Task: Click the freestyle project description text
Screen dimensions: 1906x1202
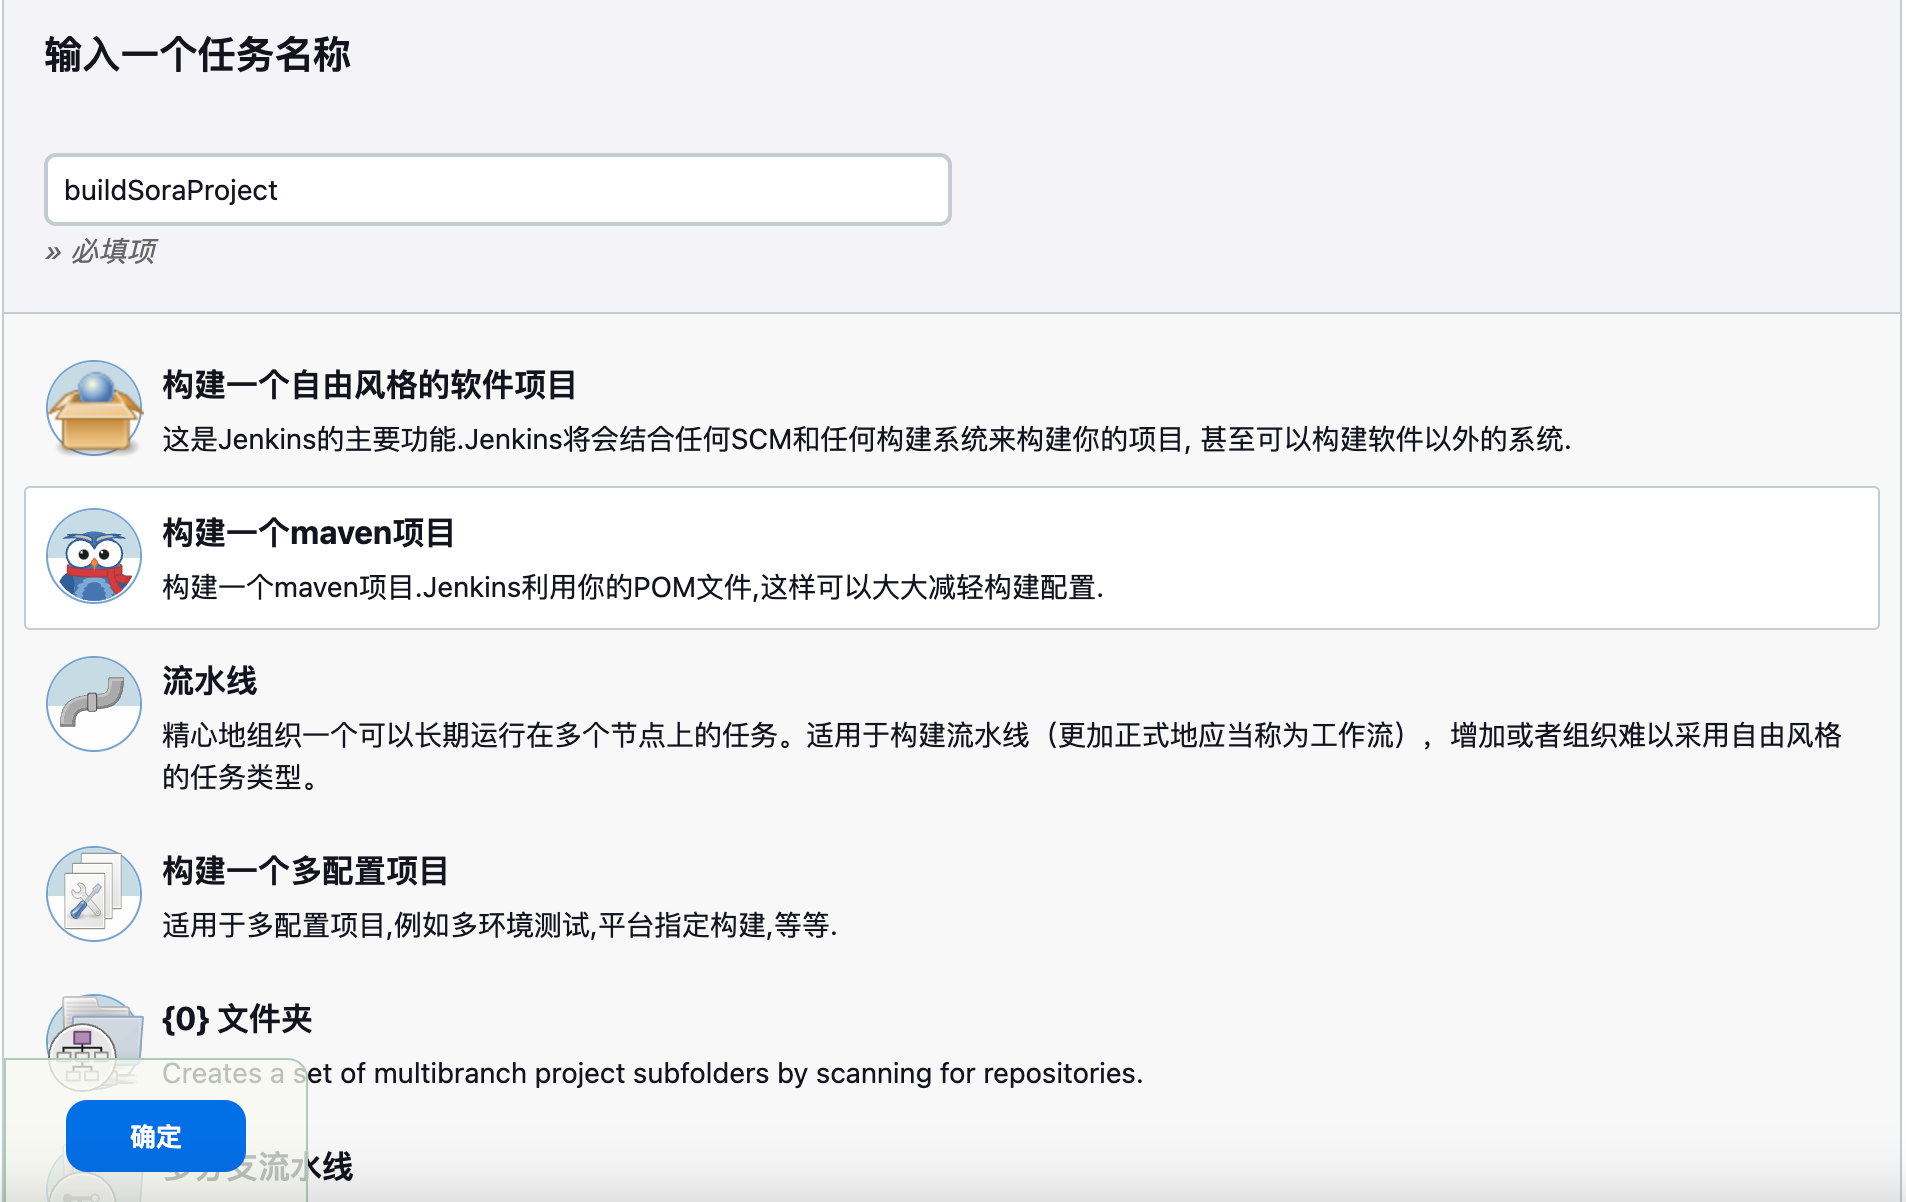Action: pyautogui.click(x=867, y=439)
